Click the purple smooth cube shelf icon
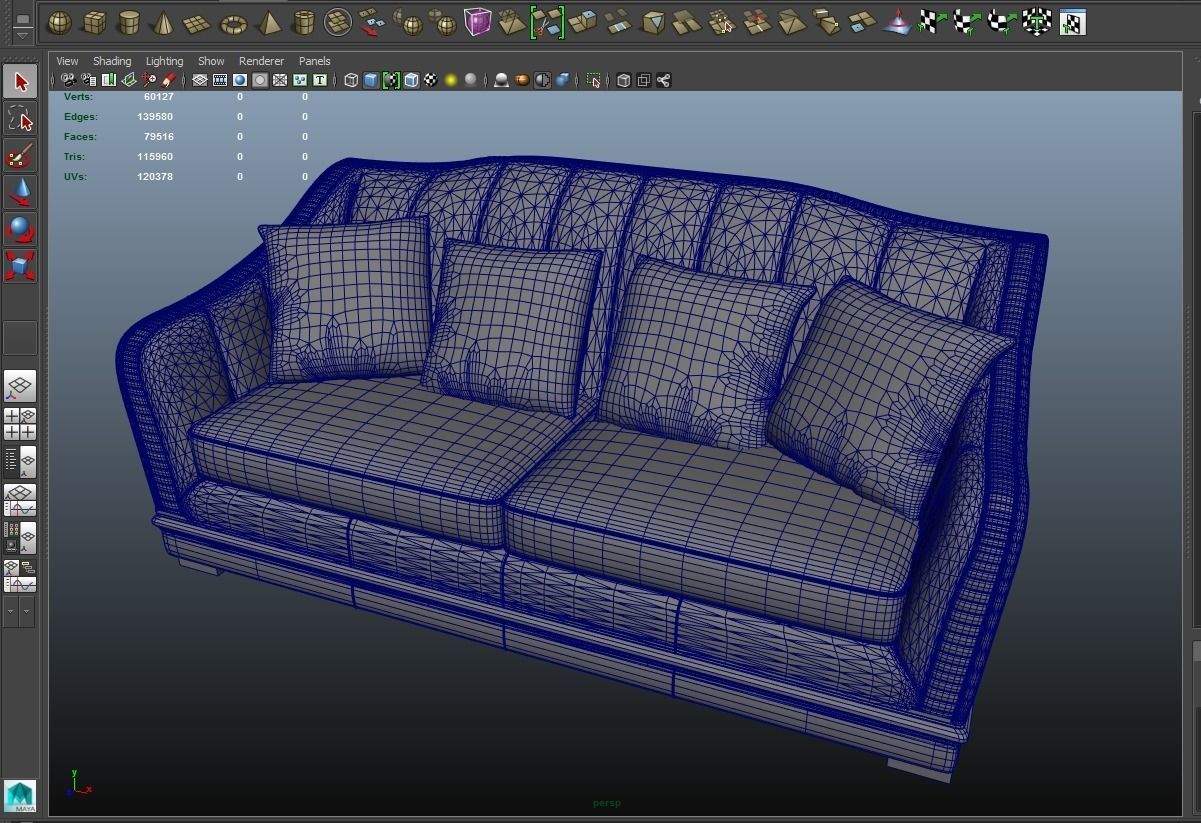The width and height of the screenshot is (1201, 823). [x=478, y=22]
